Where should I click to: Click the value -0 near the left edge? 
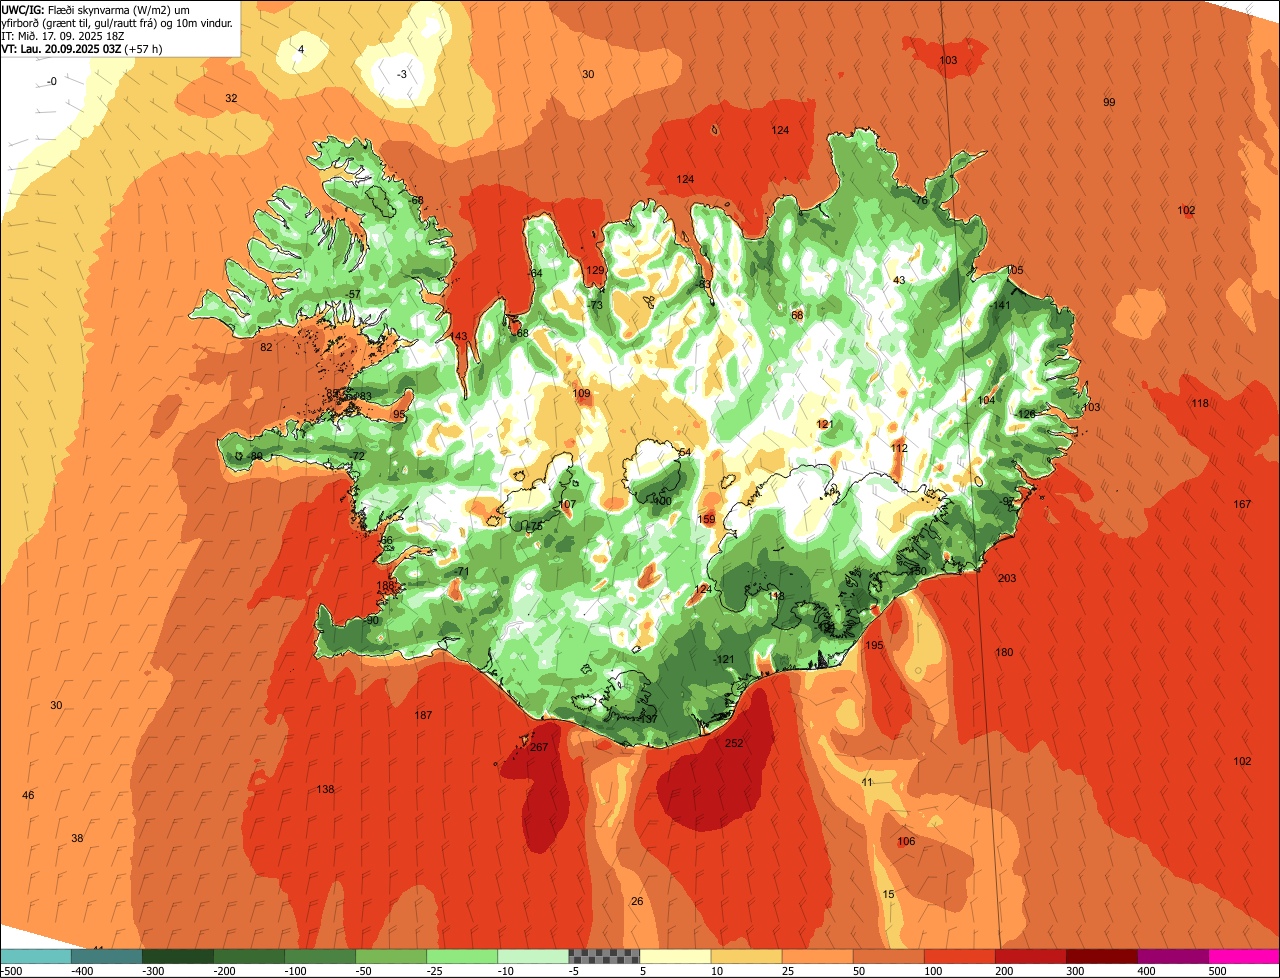click(53, 82)
